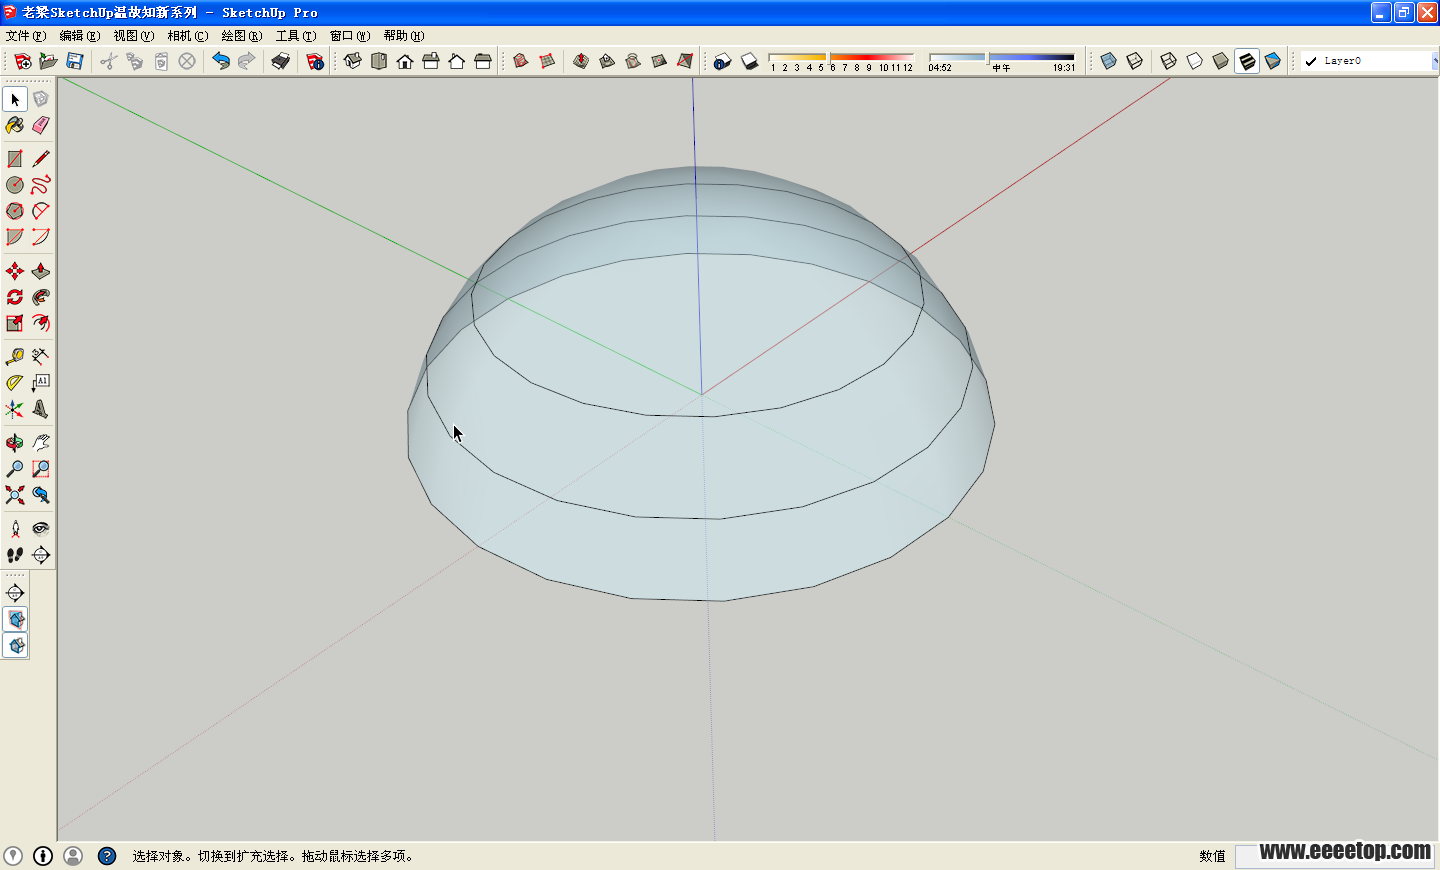
Task: Activate the Orbit tool
Action: coord(15,443)
